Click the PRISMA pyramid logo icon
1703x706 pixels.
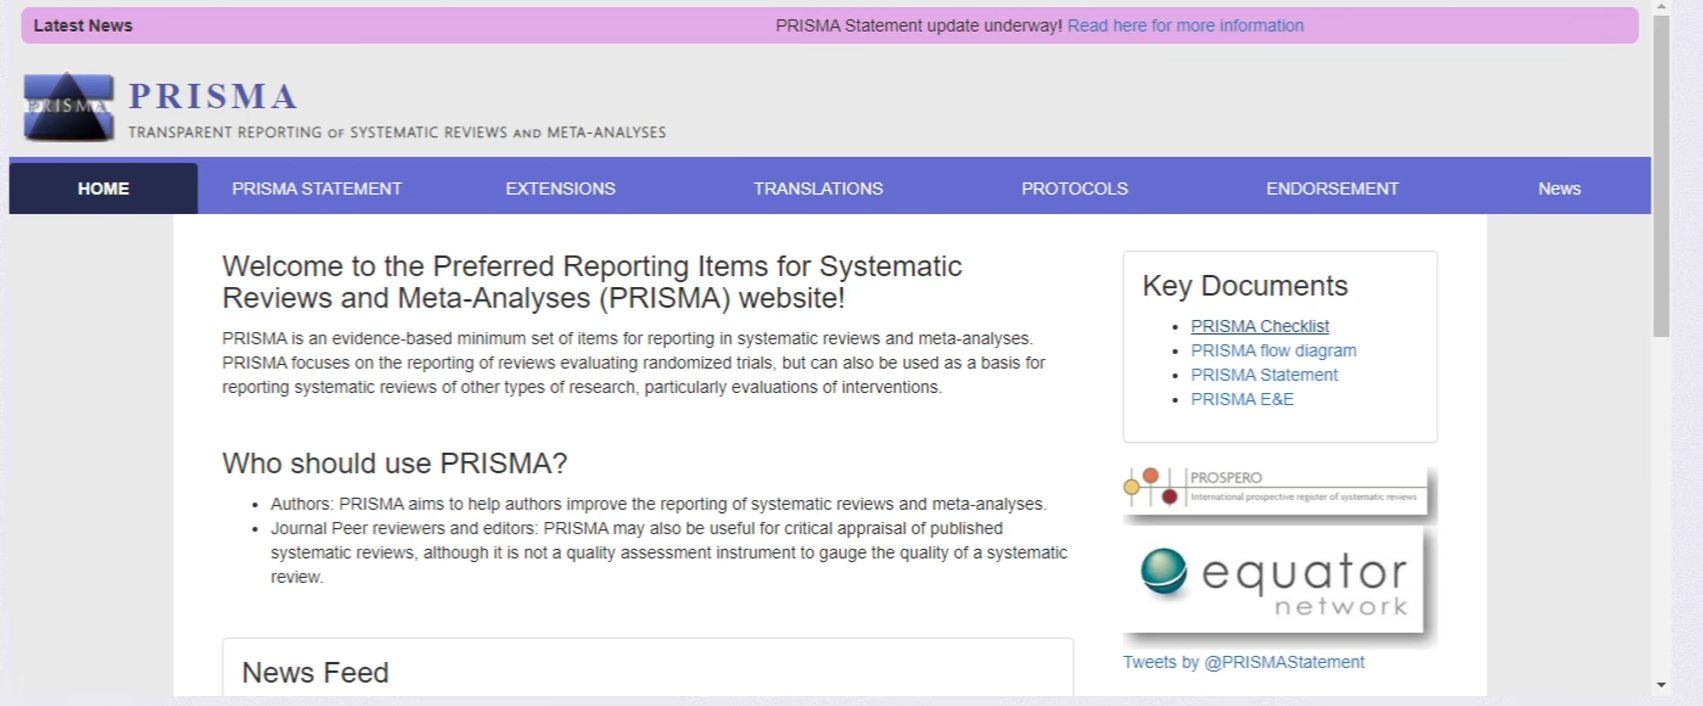point(68,106)
